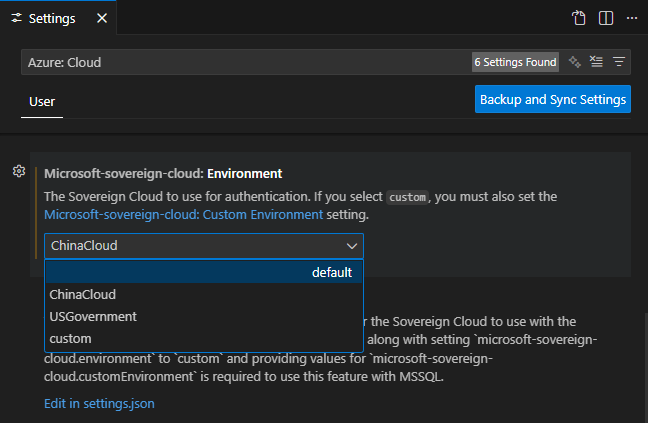Select the Settings editor tab

click(x=50, y=18)
